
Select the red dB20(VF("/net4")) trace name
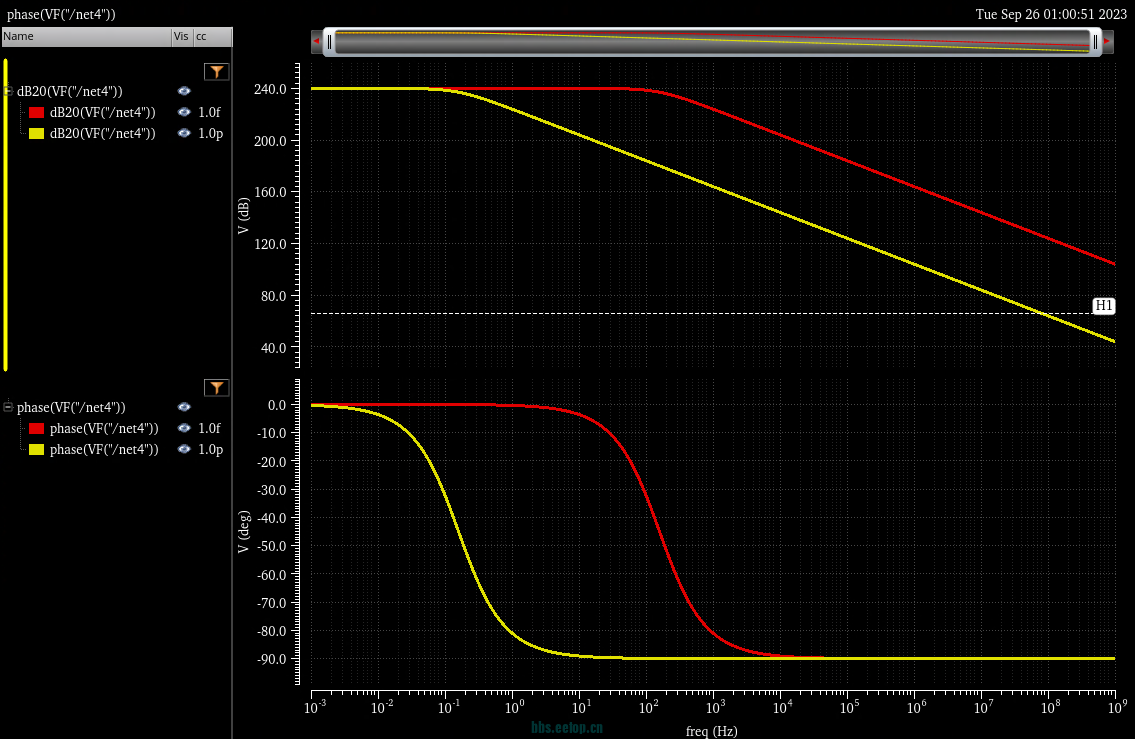click(103, 112)
